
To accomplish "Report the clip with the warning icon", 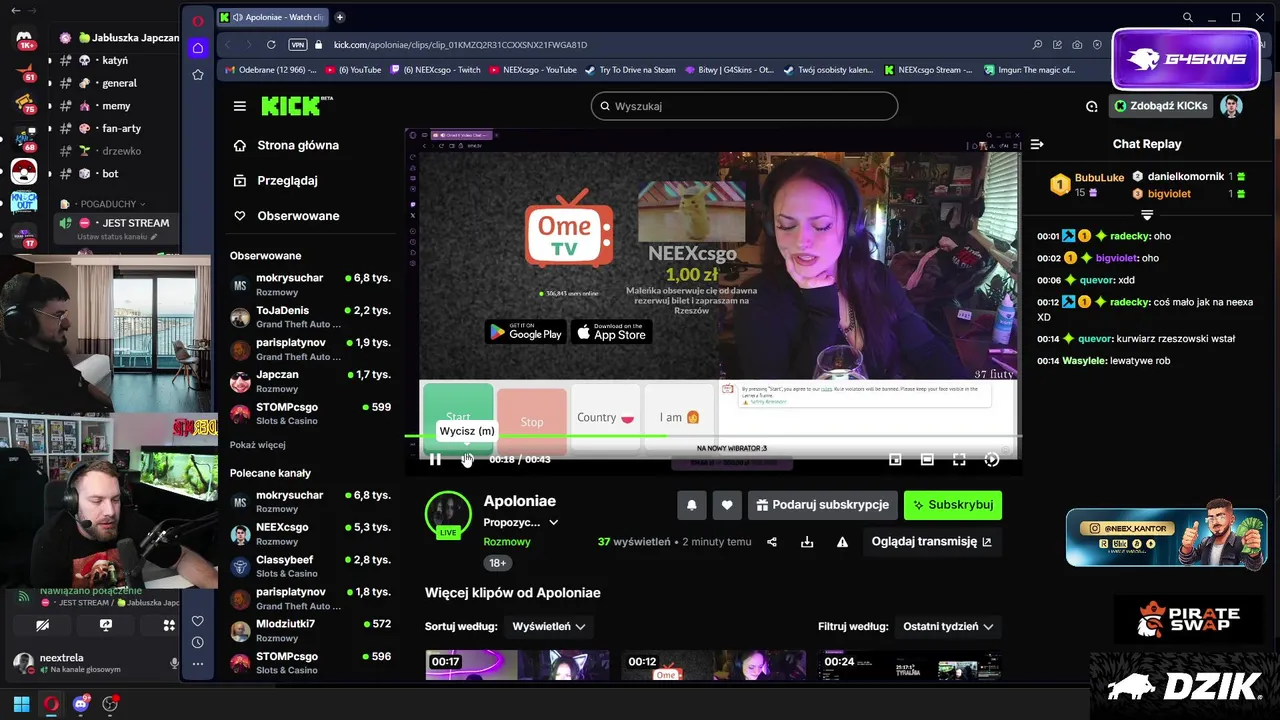I will [842, 542].
